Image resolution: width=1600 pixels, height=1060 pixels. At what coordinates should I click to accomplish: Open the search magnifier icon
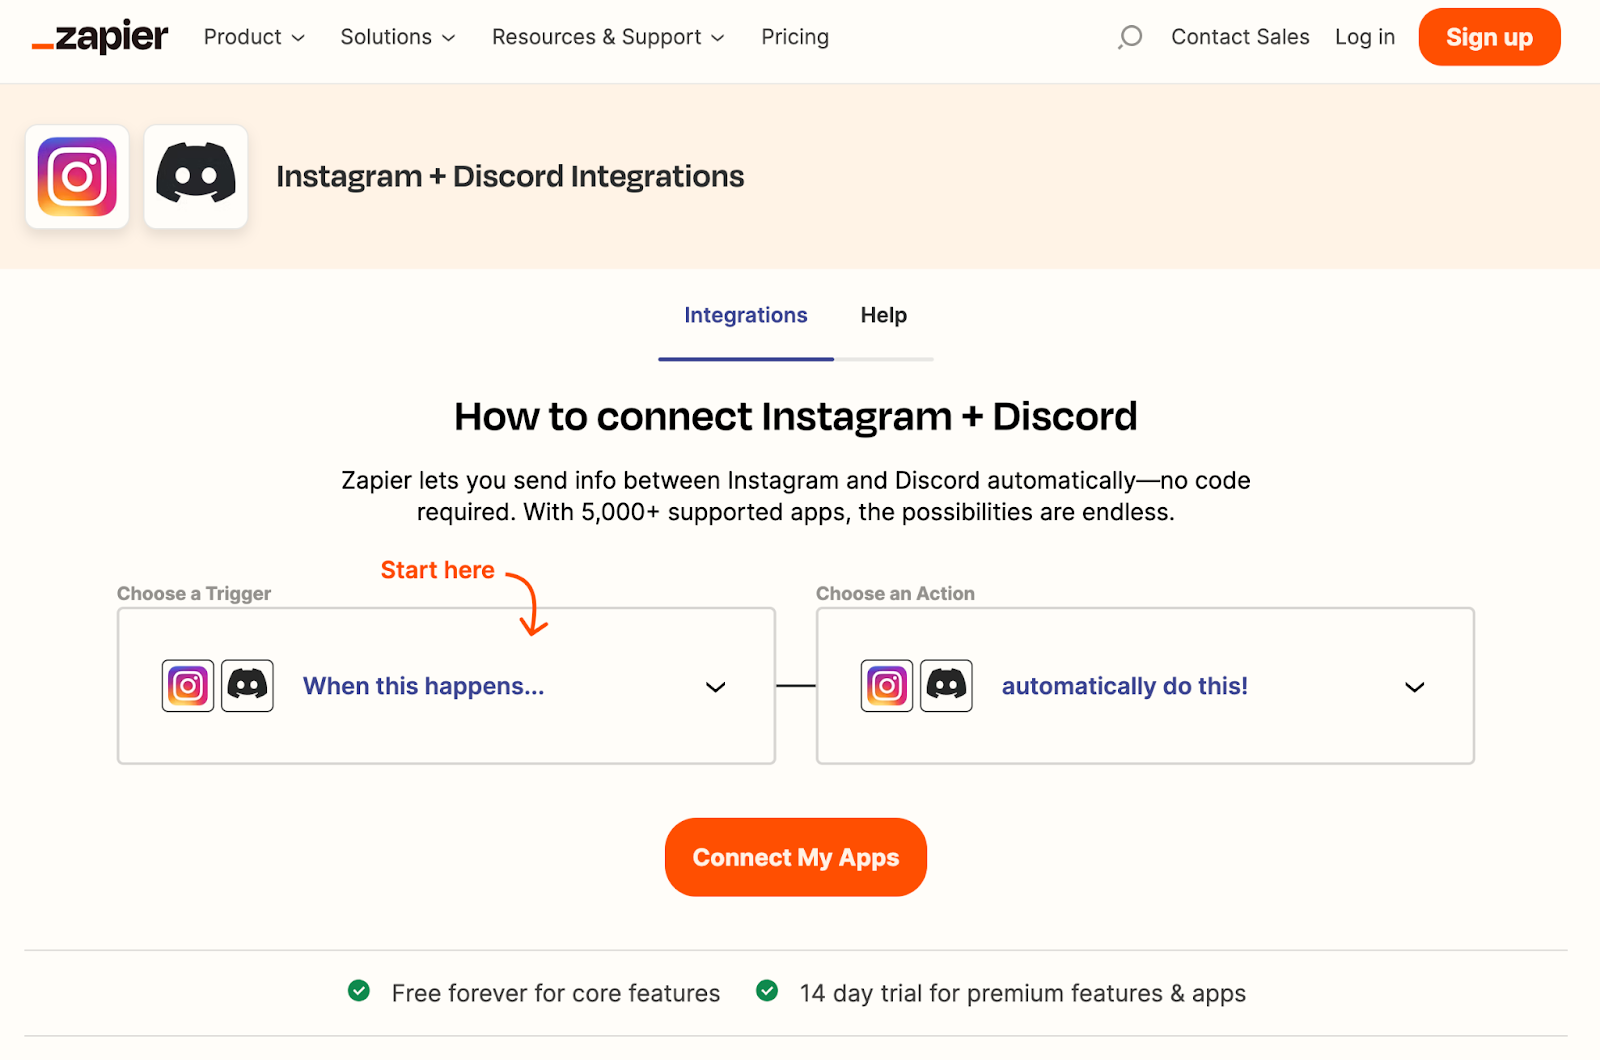[1129, 37]
